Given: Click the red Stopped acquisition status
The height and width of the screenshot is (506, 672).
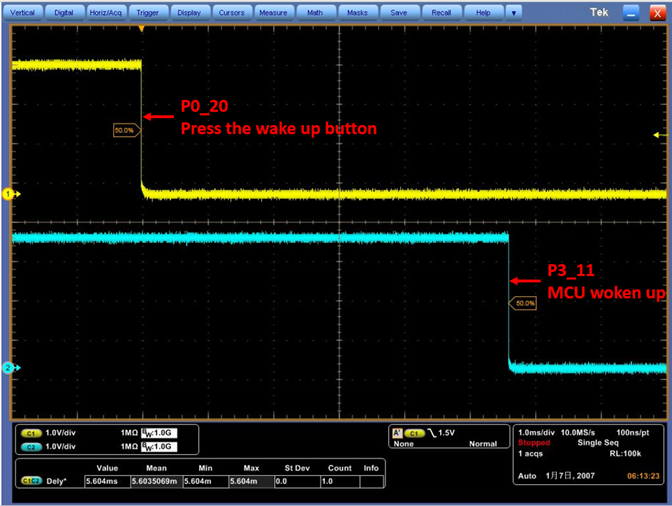Looking at the screenshot, I should coord(534,443).
